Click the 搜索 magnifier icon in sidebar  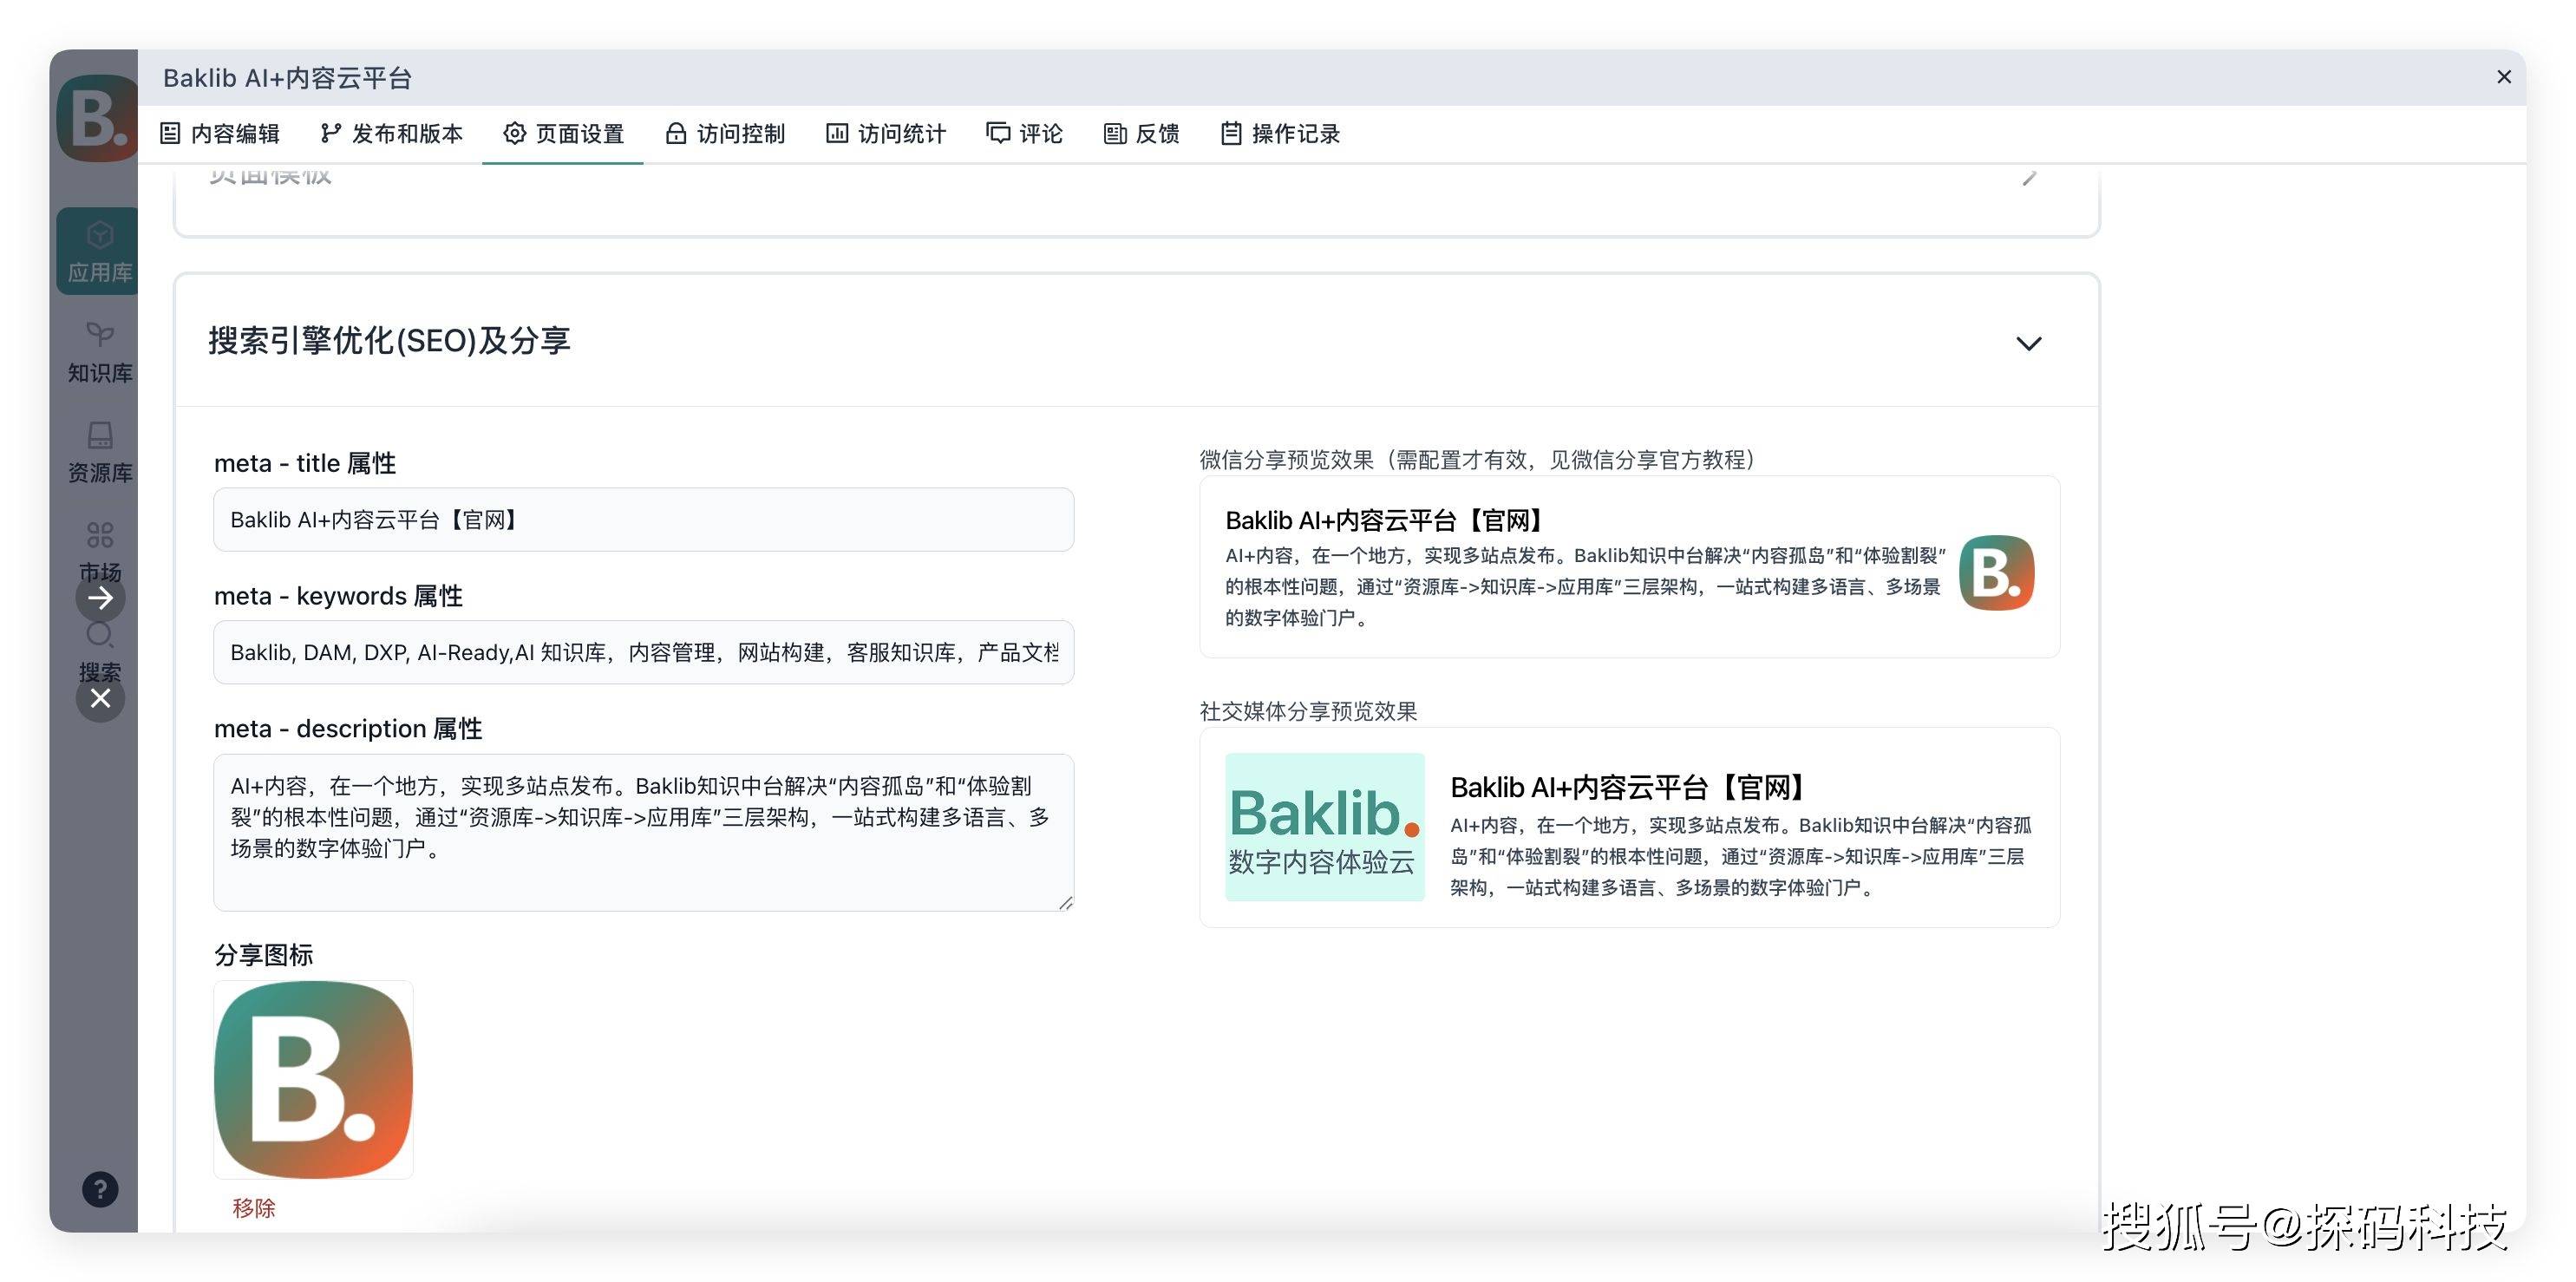coord(99,636)
